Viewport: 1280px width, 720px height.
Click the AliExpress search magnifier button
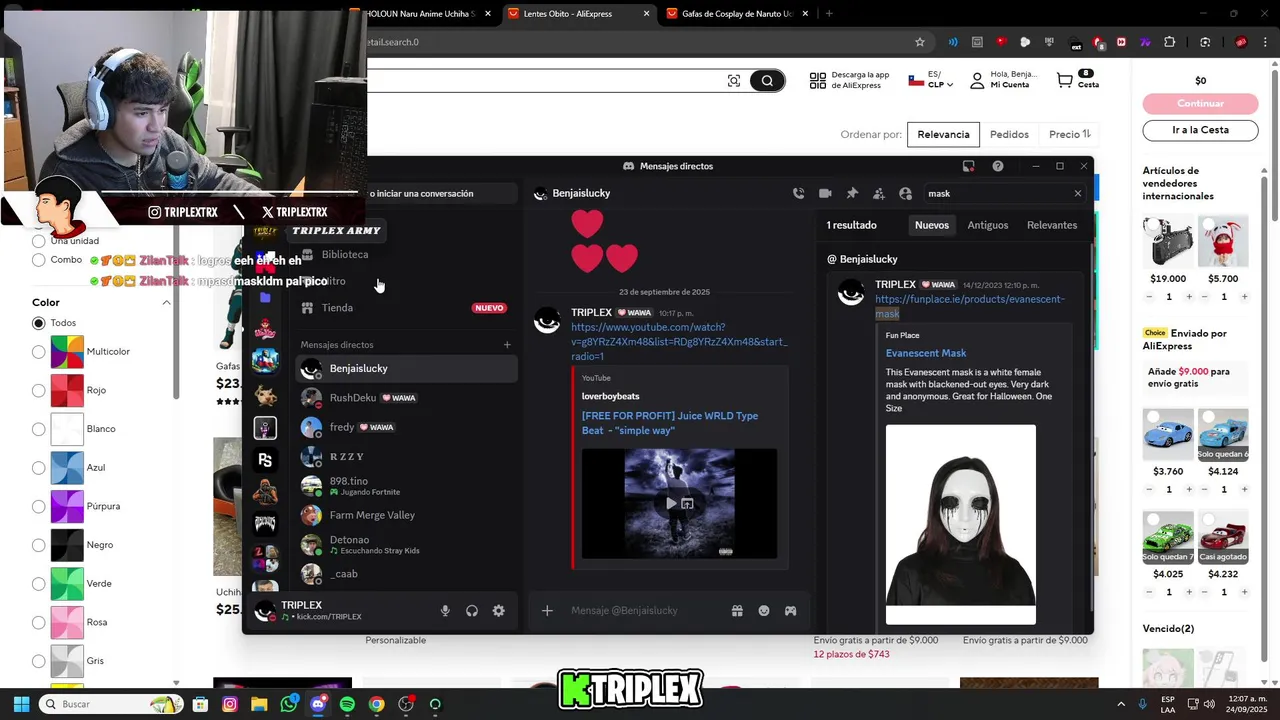coord(767,81)
